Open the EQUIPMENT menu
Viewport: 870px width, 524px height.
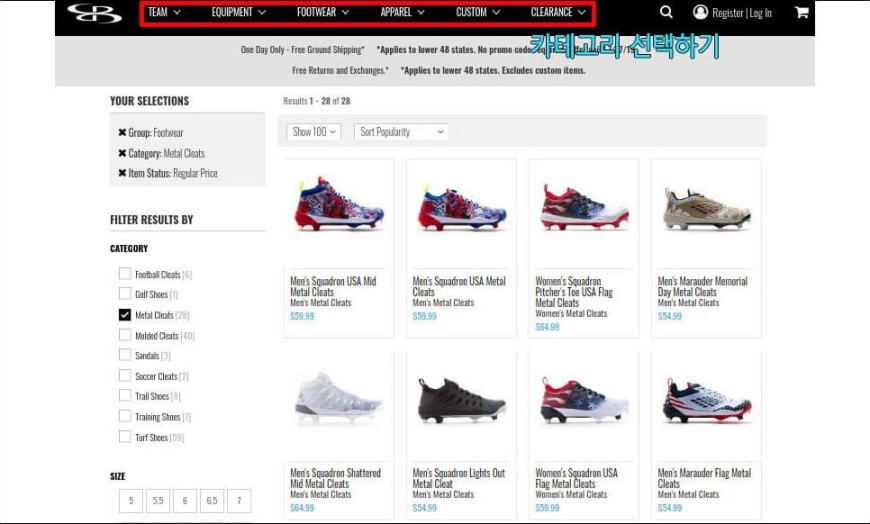[239, 12]
